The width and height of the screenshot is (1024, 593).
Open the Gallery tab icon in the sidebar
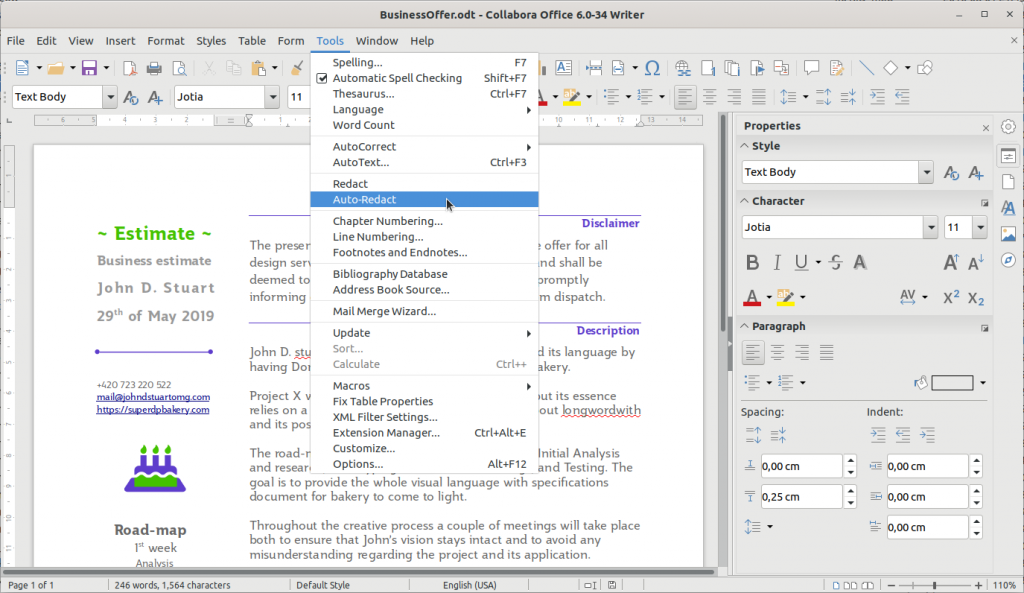(1008, 234)
